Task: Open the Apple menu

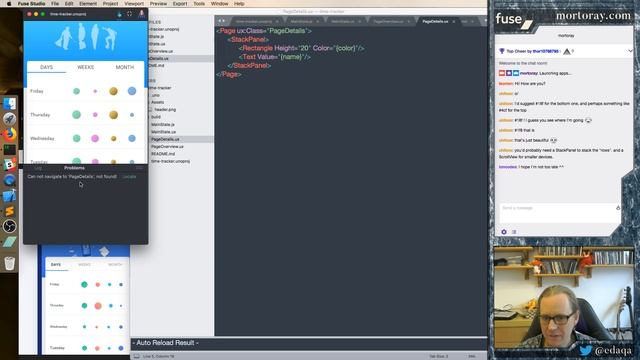Action: pos(9,4)
